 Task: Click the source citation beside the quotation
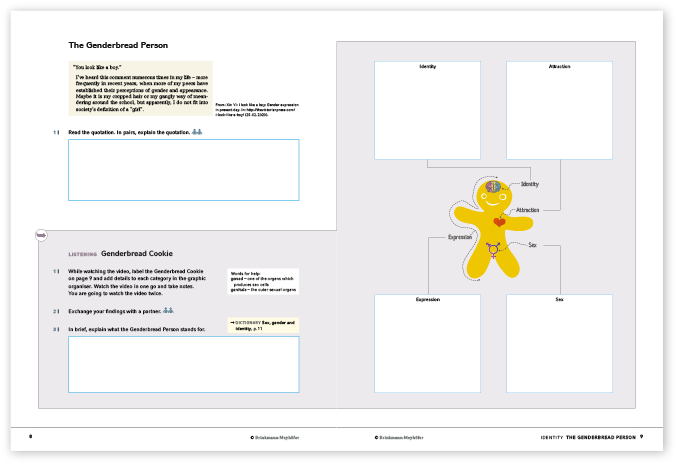(257, 110)
